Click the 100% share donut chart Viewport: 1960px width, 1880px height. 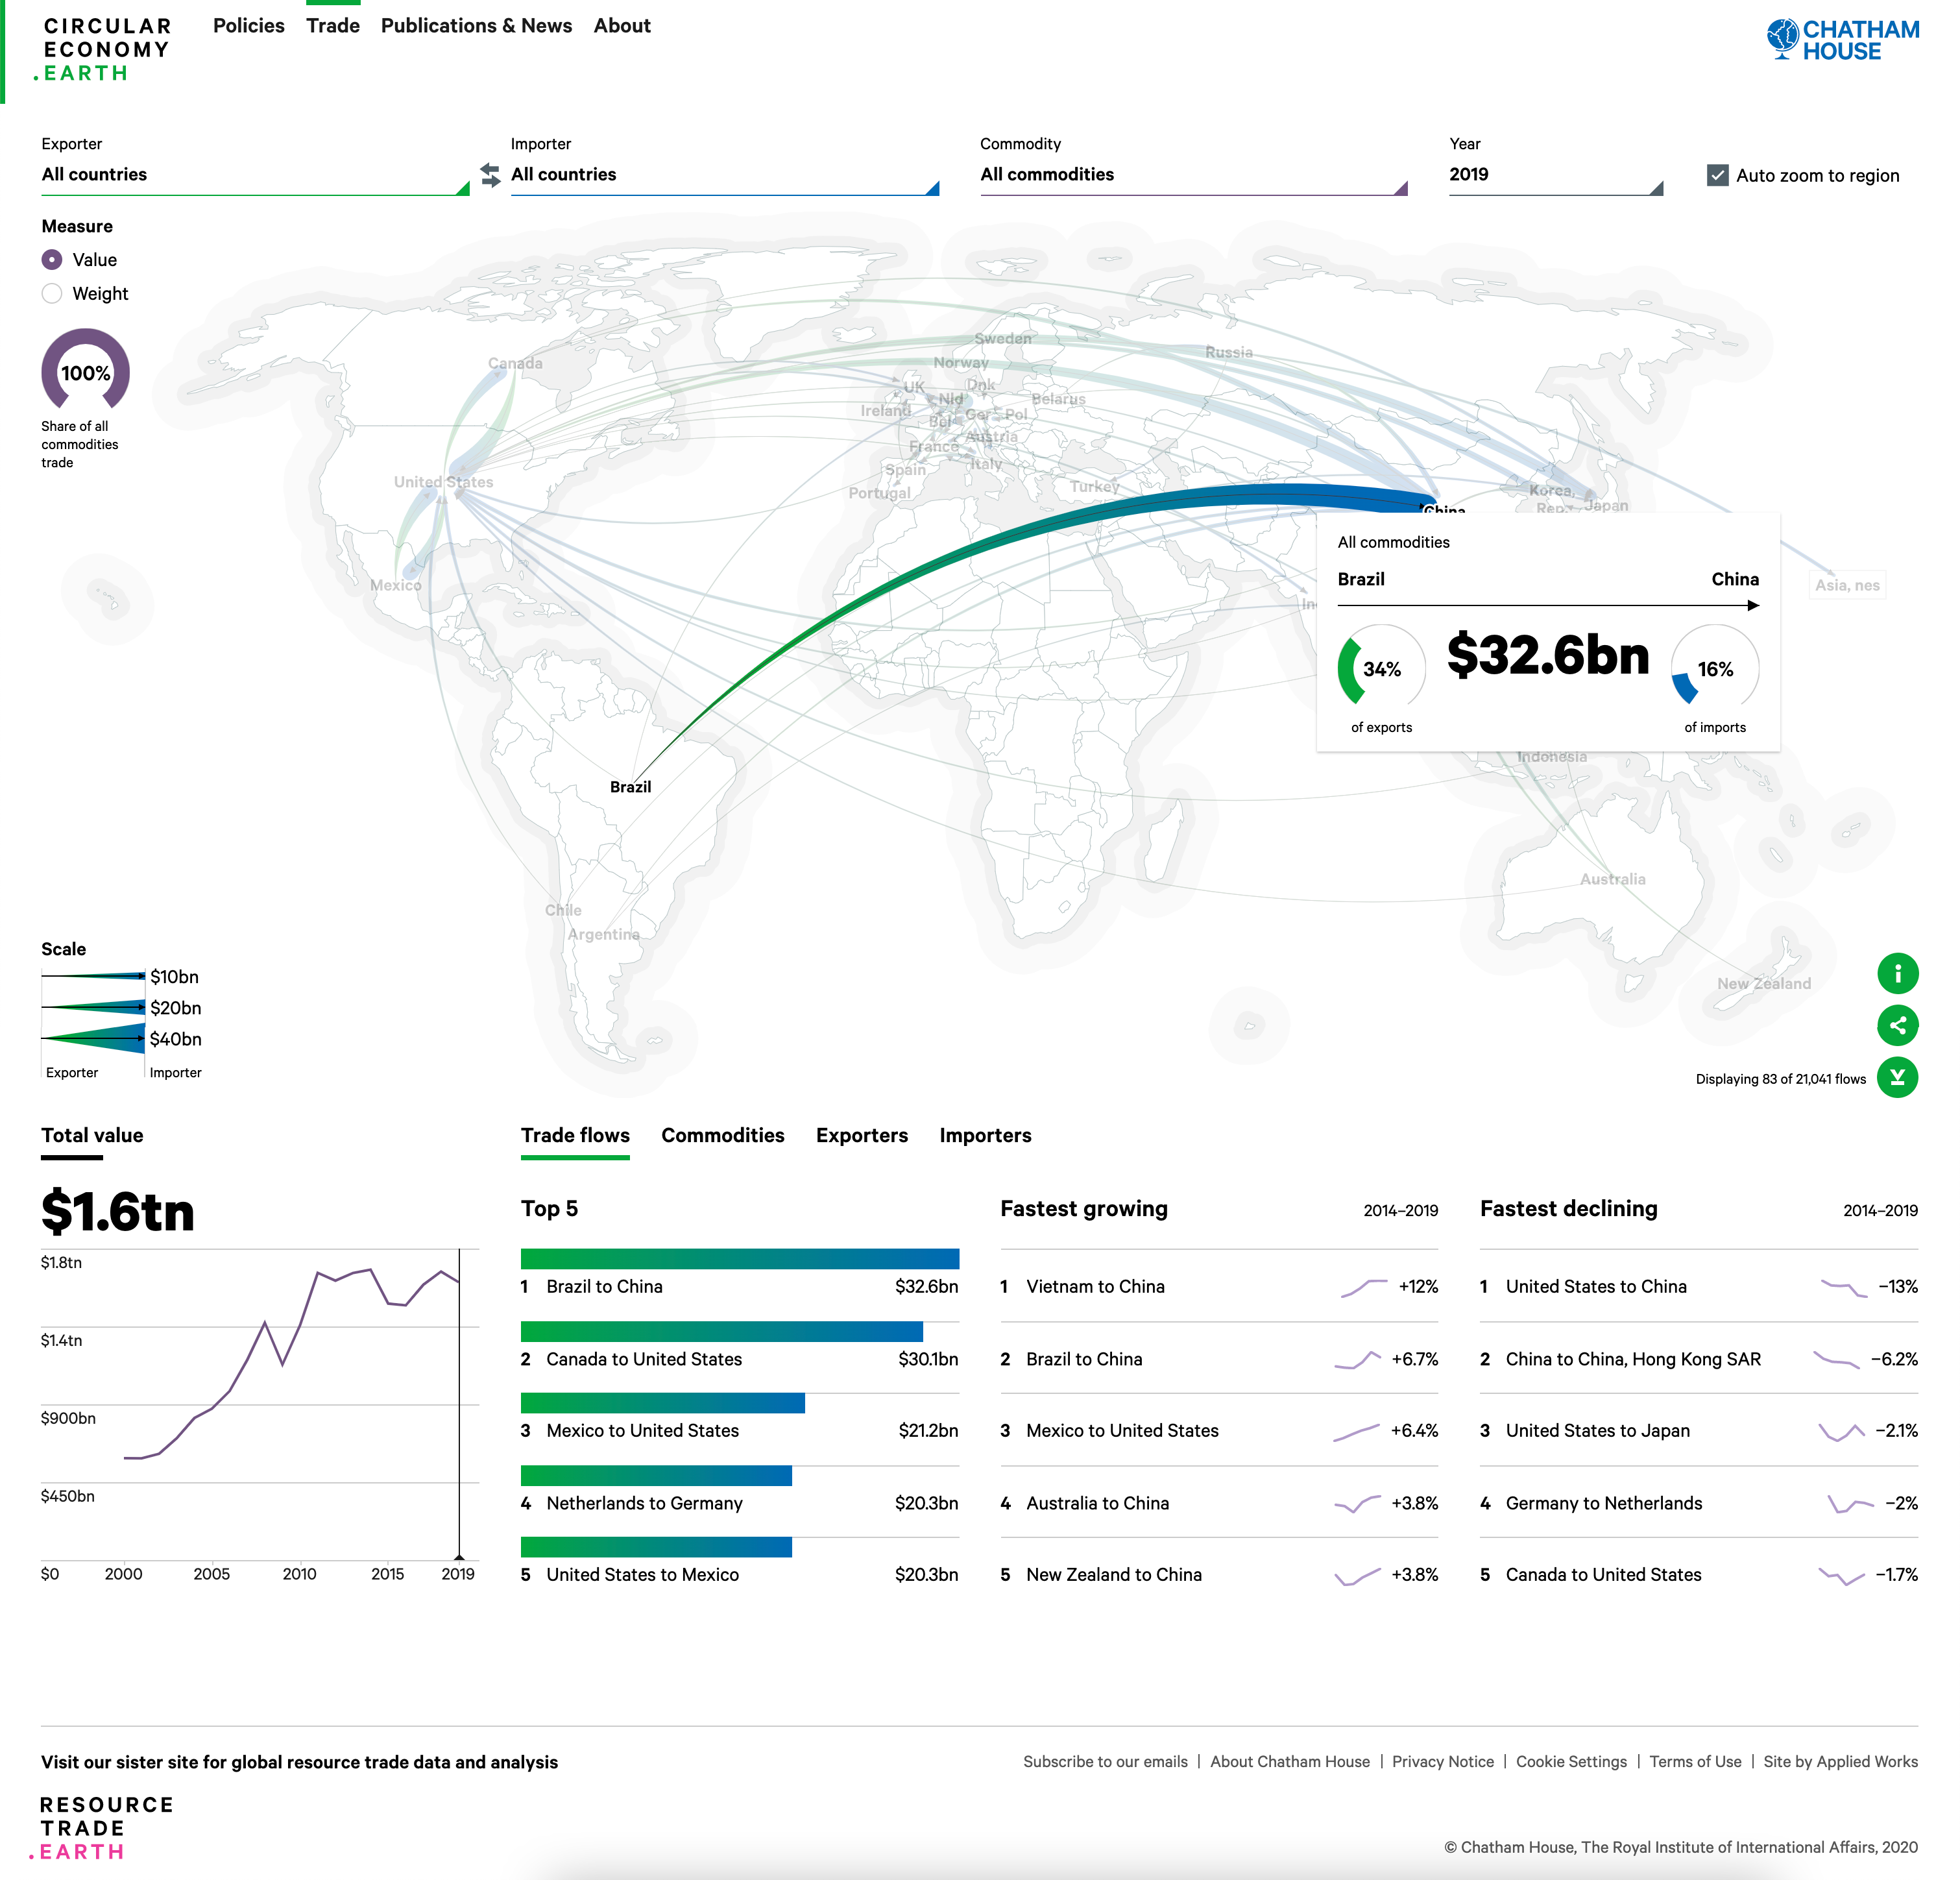click(x=85, y=372)
